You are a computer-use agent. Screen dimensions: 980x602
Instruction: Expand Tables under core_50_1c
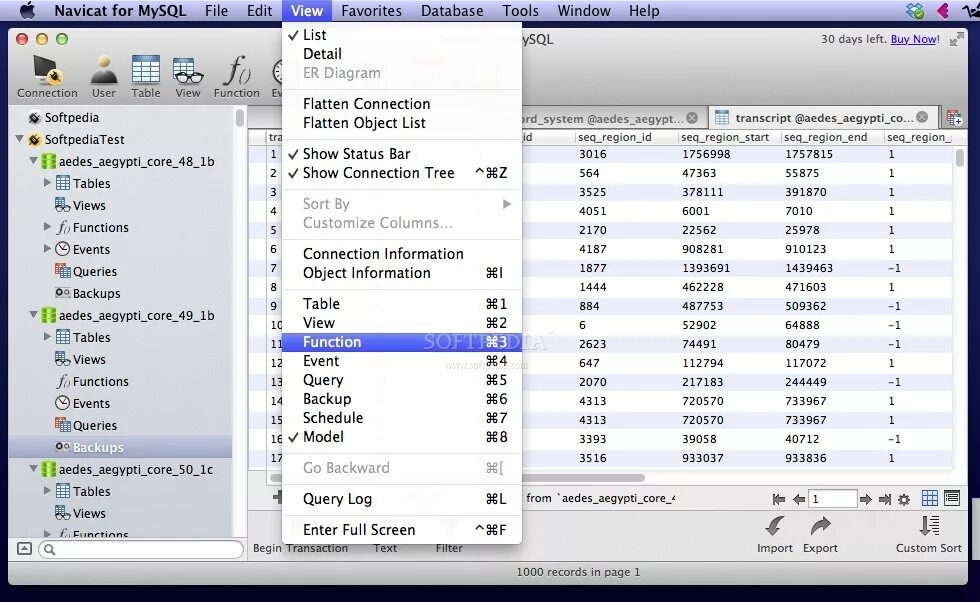pos(48,490)
